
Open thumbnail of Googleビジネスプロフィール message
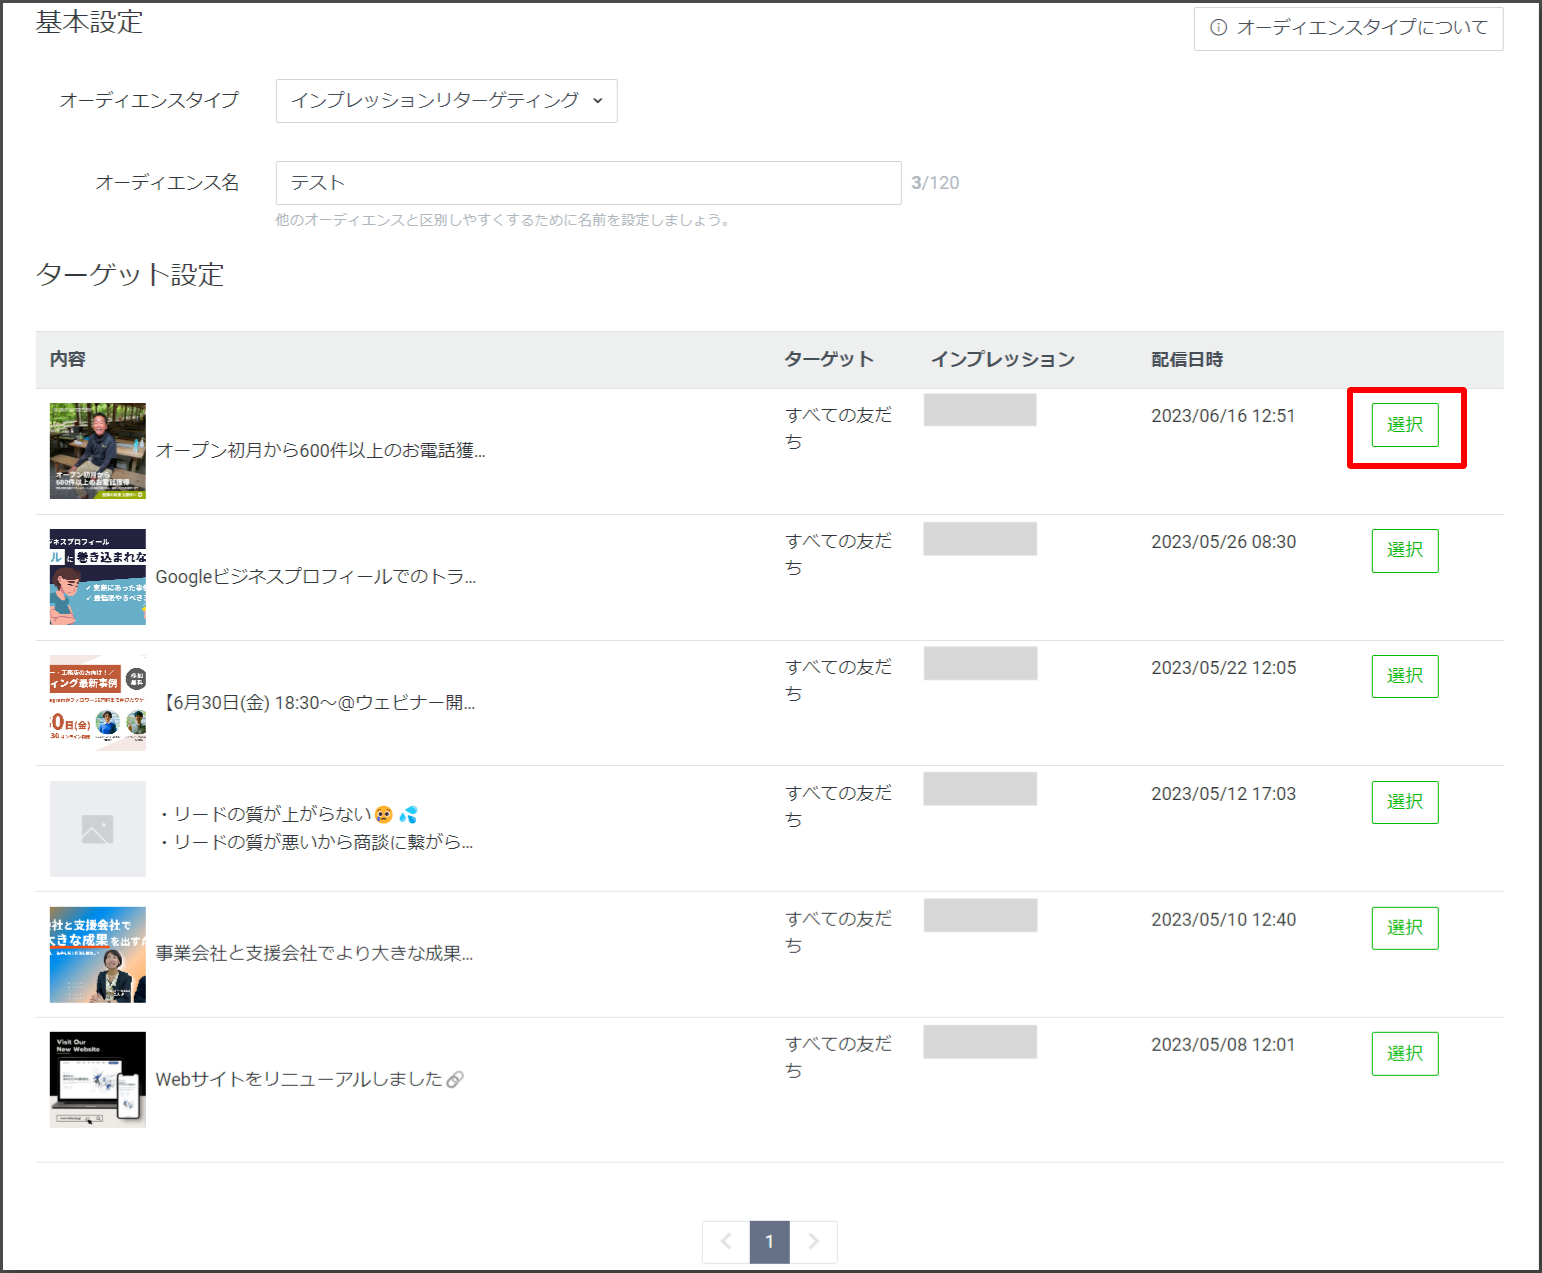[98, 577]
